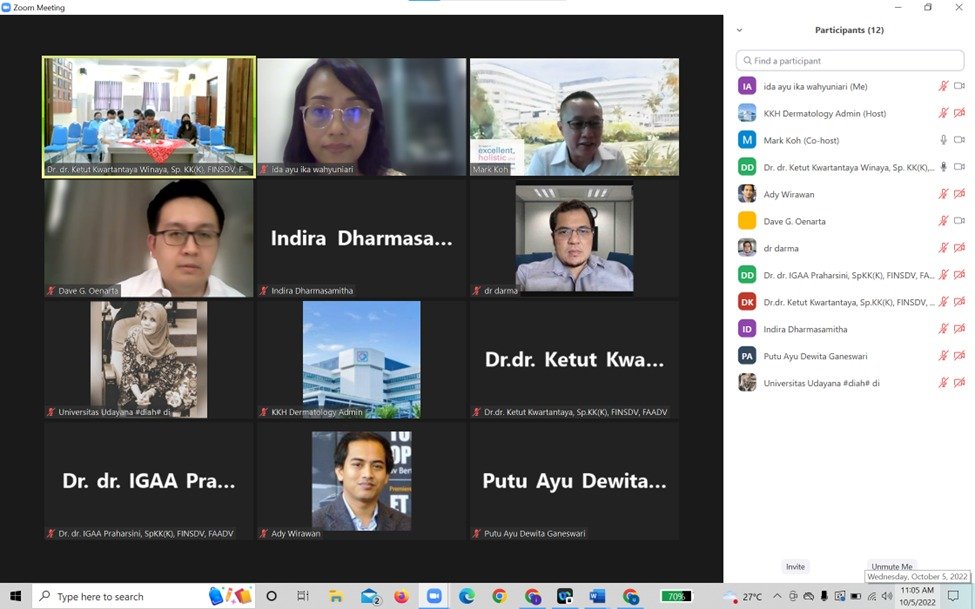Select Universitas Udayana #diah# in participant list
The height and width of the screenshot is (609, 975).
(x=820, y=383)
